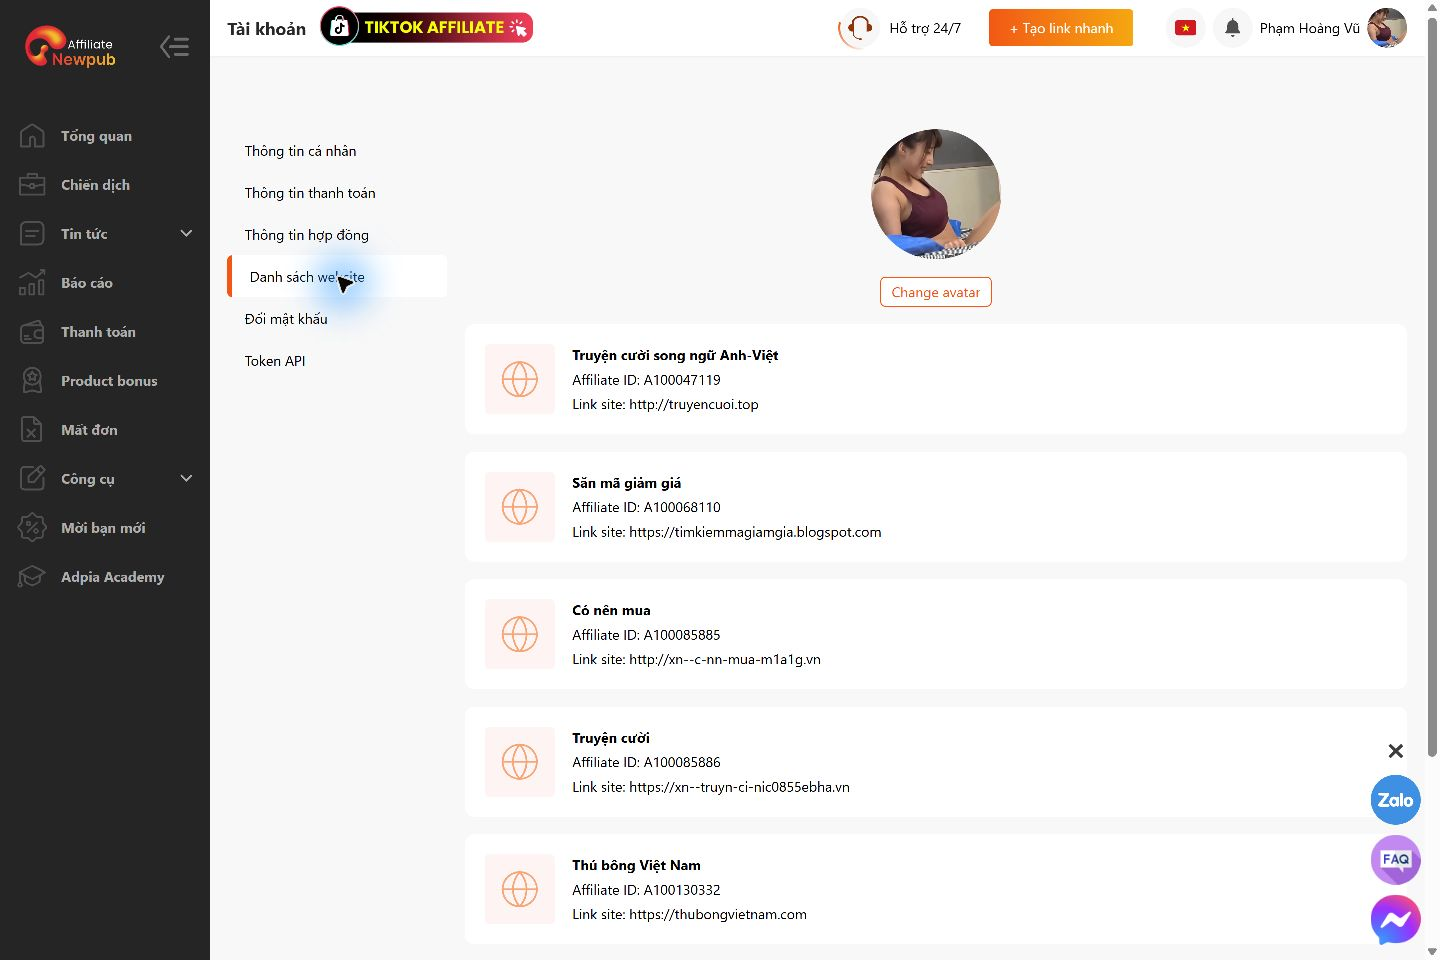The width and height of the screenshot is (1440, 960).
Task: Open the Tổng quan home icon
Action: 32,136
